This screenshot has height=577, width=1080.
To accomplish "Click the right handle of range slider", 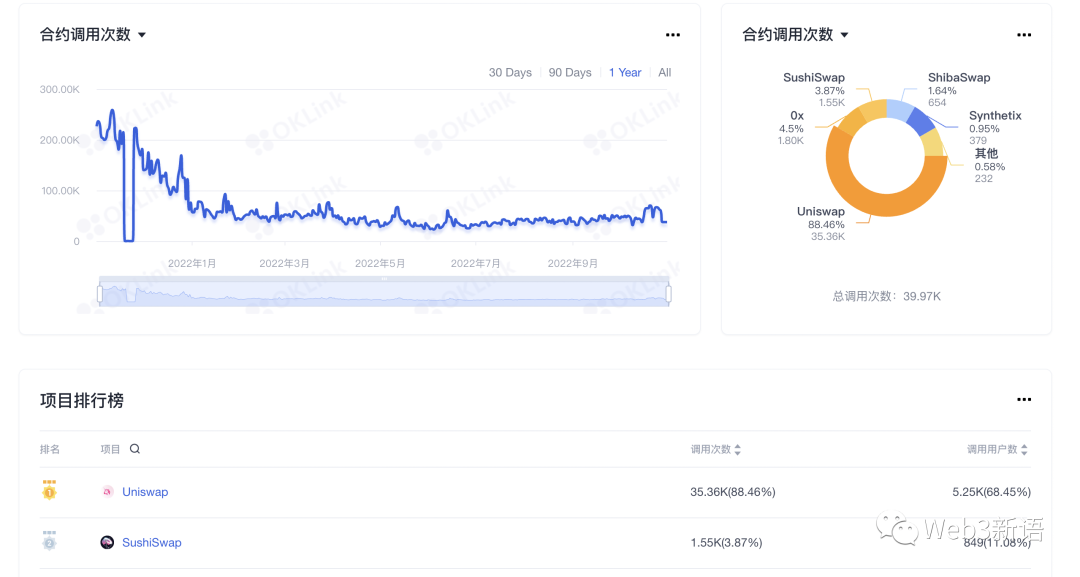I will pyautogui.click(x=668, y=295).
